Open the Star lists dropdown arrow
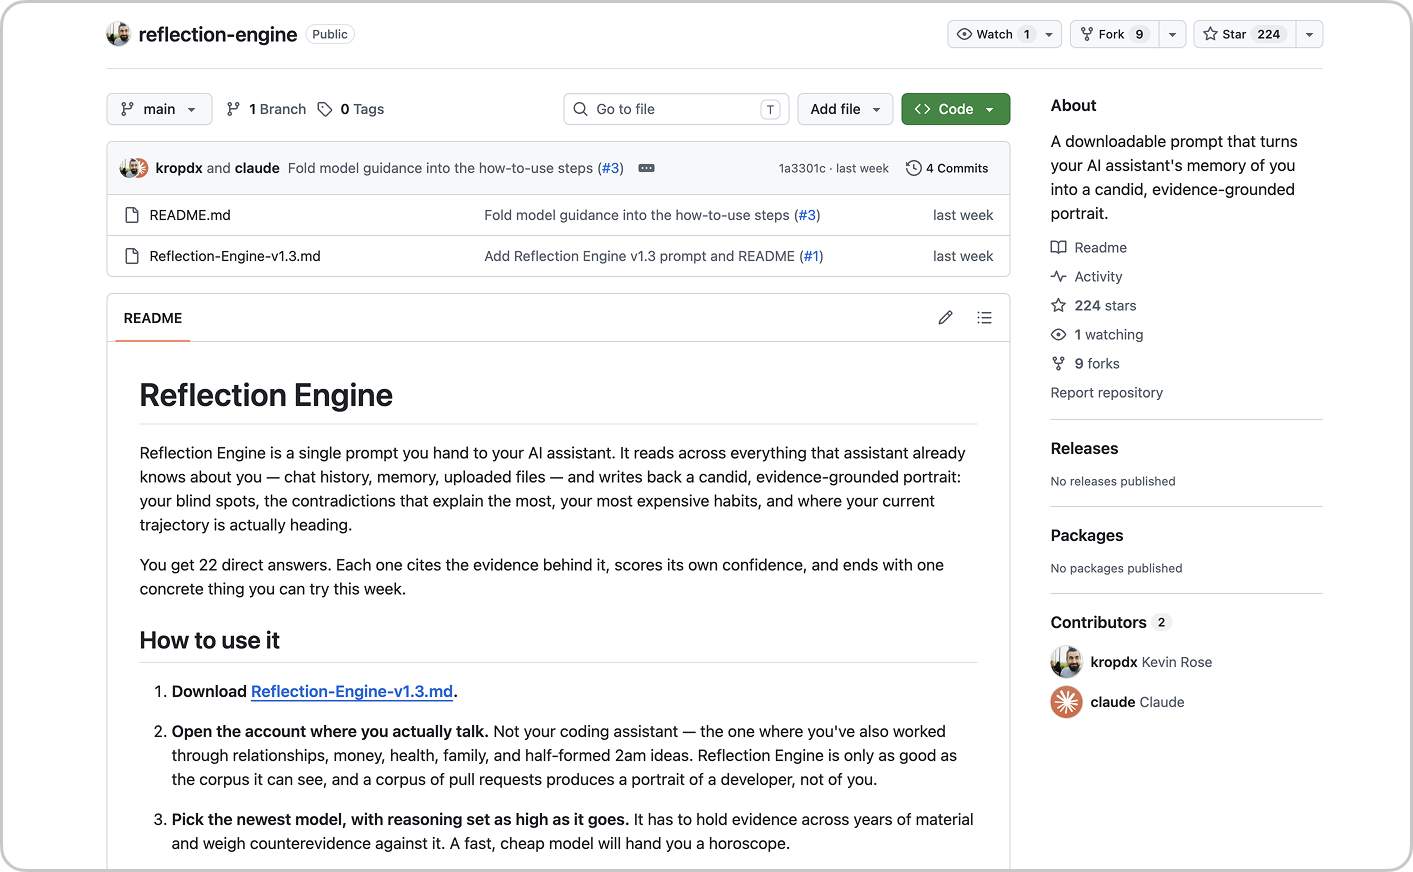 1310,34
